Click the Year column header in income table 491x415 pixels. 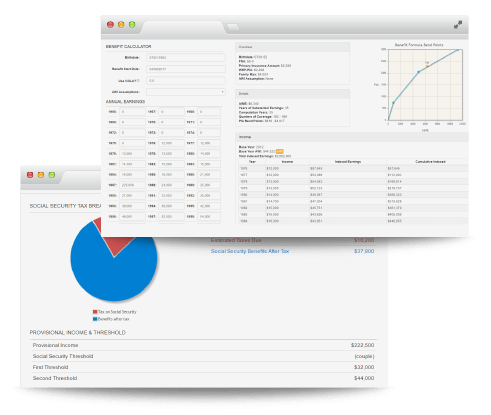point(252,162)
